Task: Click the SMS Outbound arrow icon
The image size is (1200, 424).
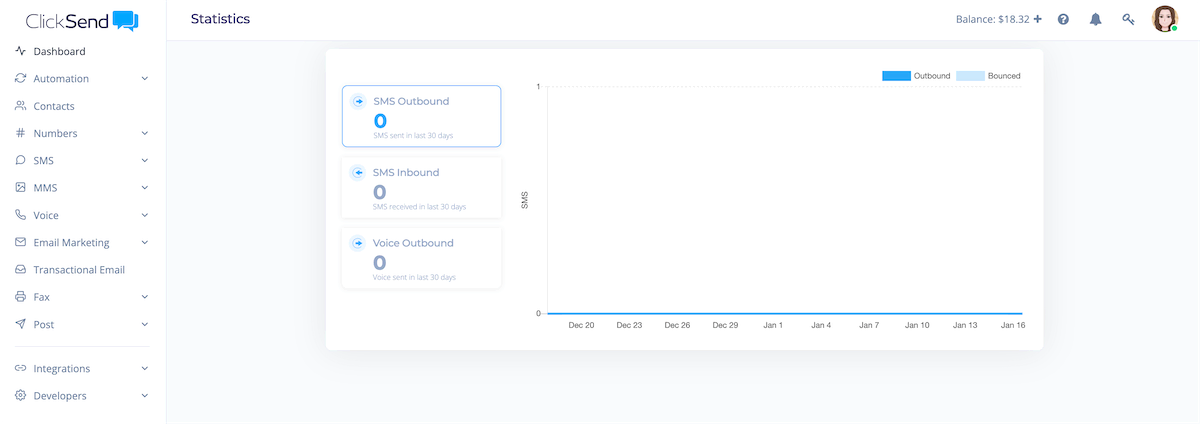Action: click(358, 101)
